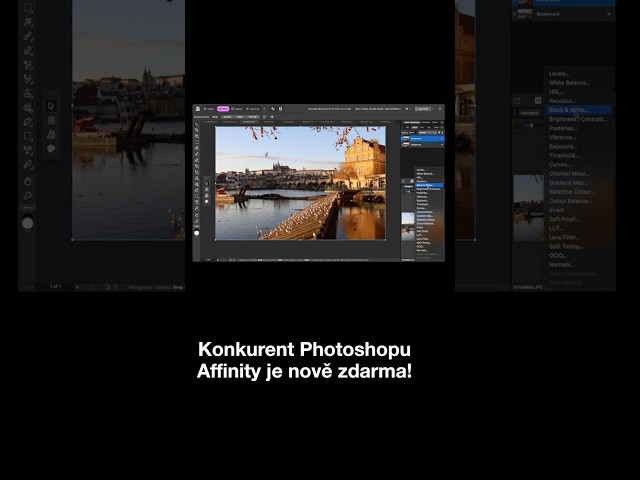This screenshot has width=640, height=480.
Task: Choose Exposure in the enlarged blurred menu
Action: pyautogui.click(x=562, y=146)
